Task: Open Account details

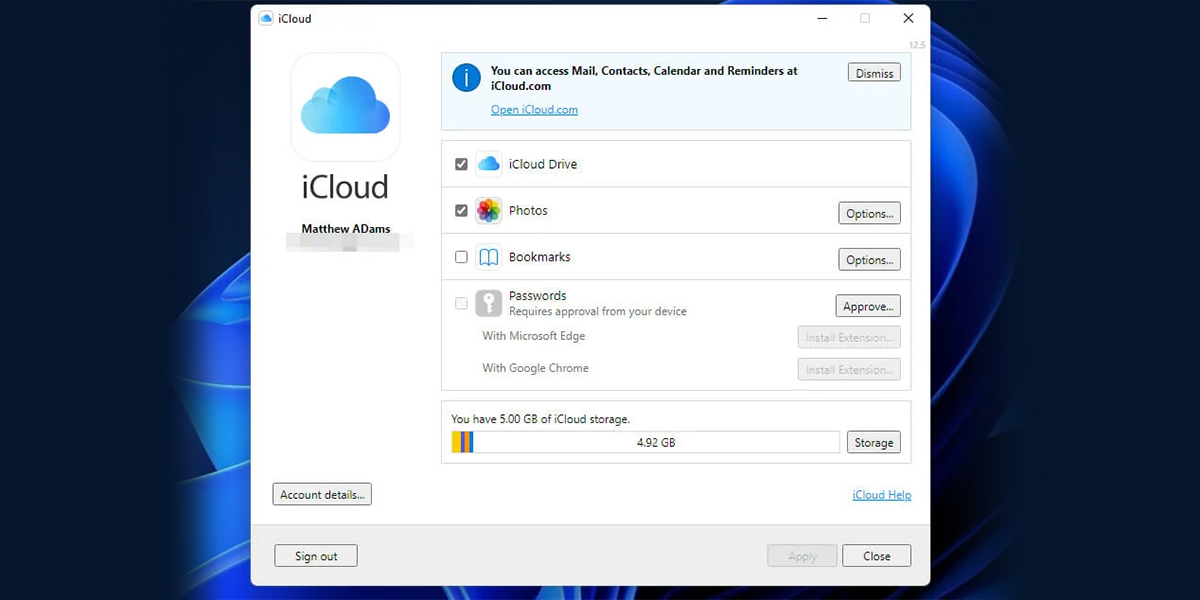Action: click(322, 493)
